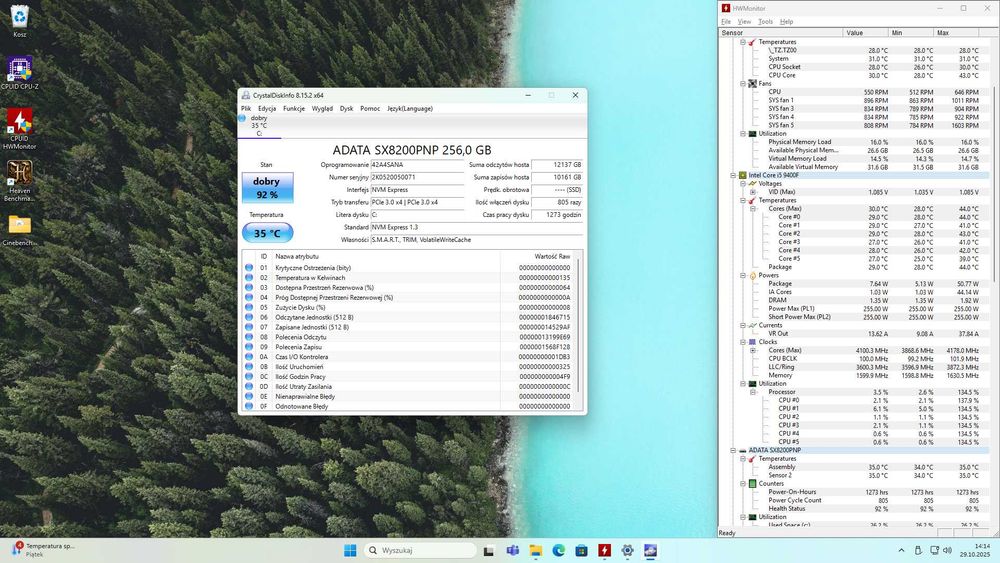Viewport: 1000px width, 563px height.
Task: Collapse the Fans node in HWMonitor
Action: point(743,84)
